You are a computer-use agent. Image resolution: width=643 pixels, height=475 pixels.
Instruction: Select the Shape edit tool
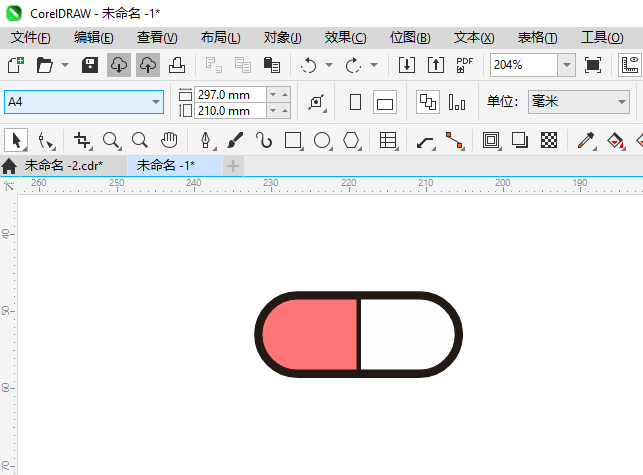(46, 140)
